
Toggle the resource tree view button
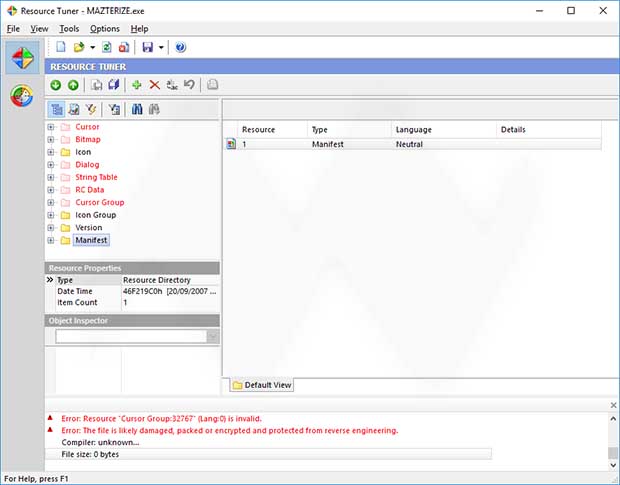(x=56, y=109)
